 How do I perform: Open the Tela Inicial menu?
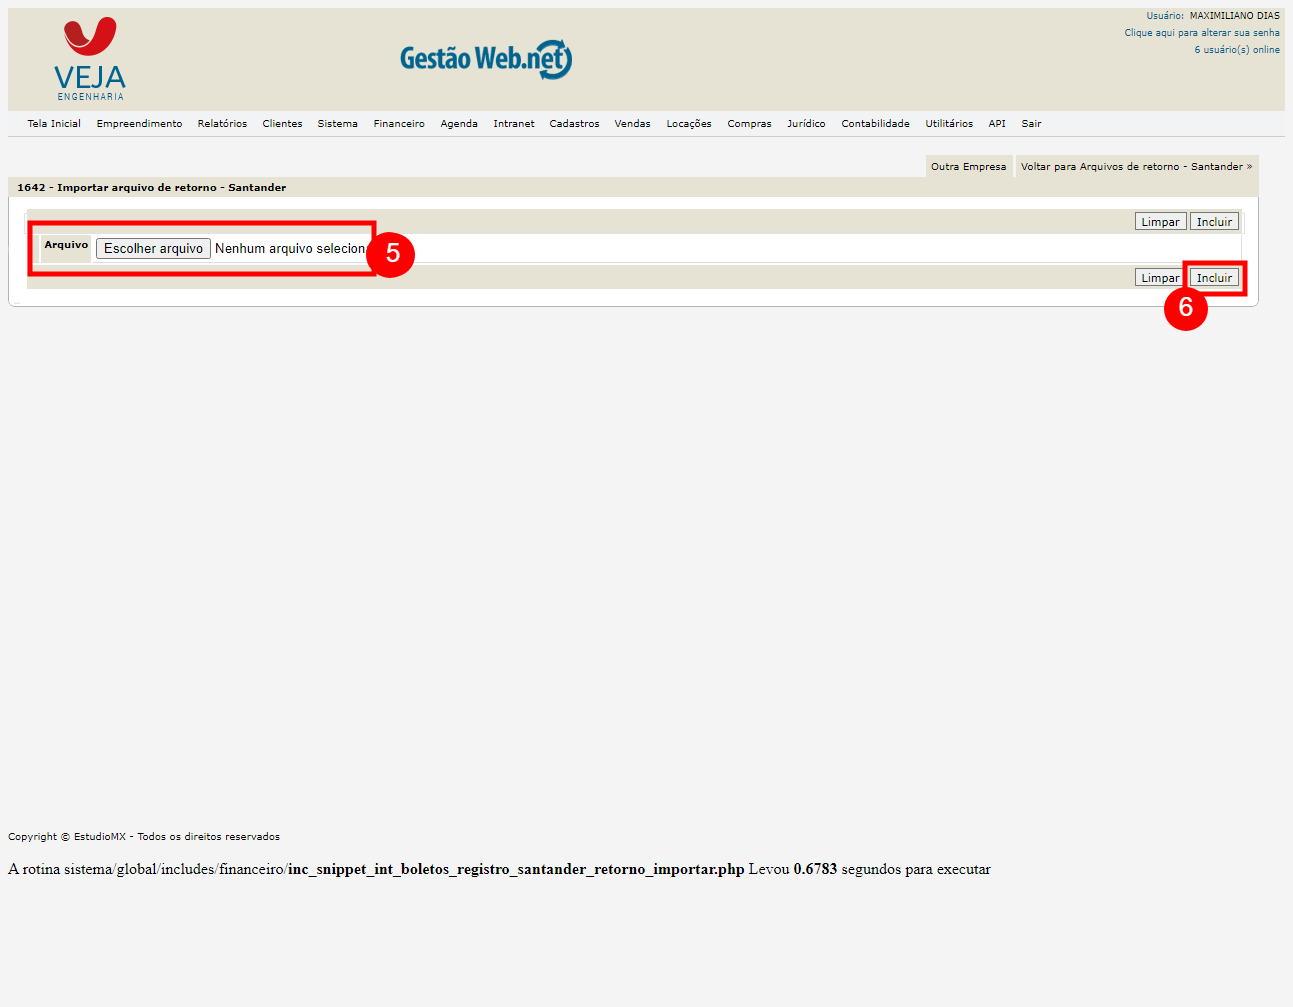[54, 124]
